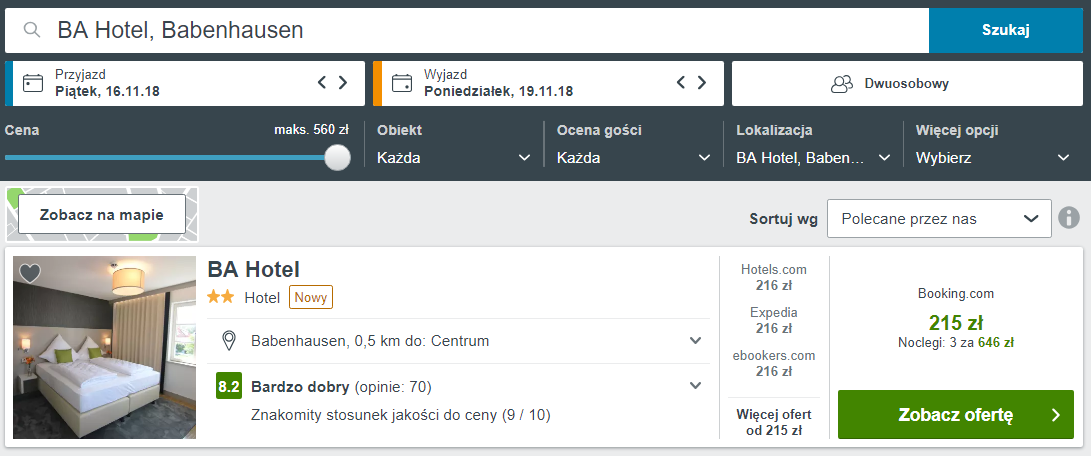Go to previous check-out day
Screen dimensions: 1091x456
(x=681, y=83)
